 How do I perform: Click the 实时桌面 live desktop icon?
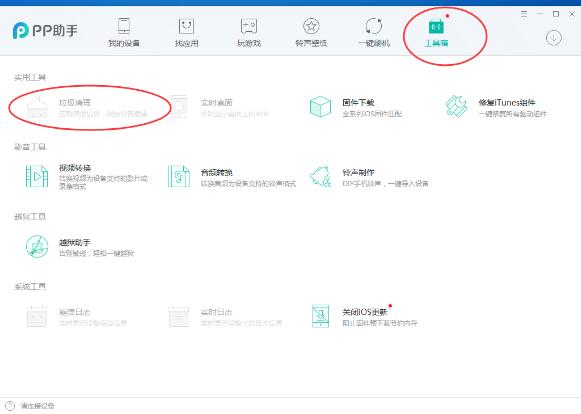tap(179, 107)
